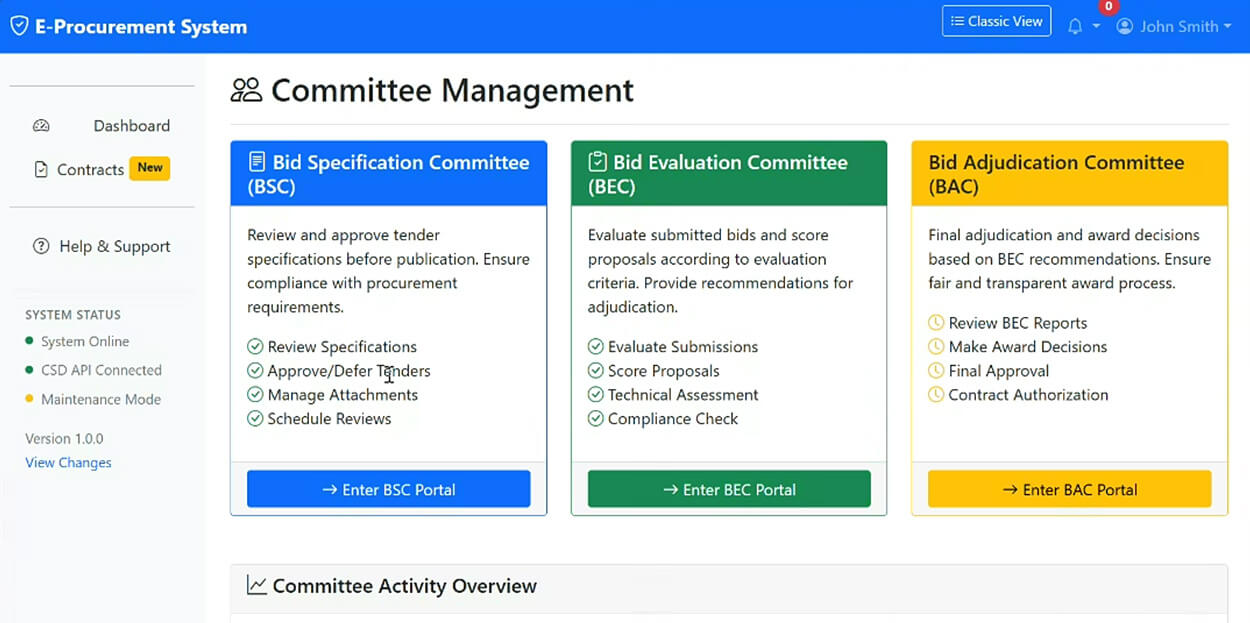Switch to Classic View

pyautogui.click(x=996, y=21)
